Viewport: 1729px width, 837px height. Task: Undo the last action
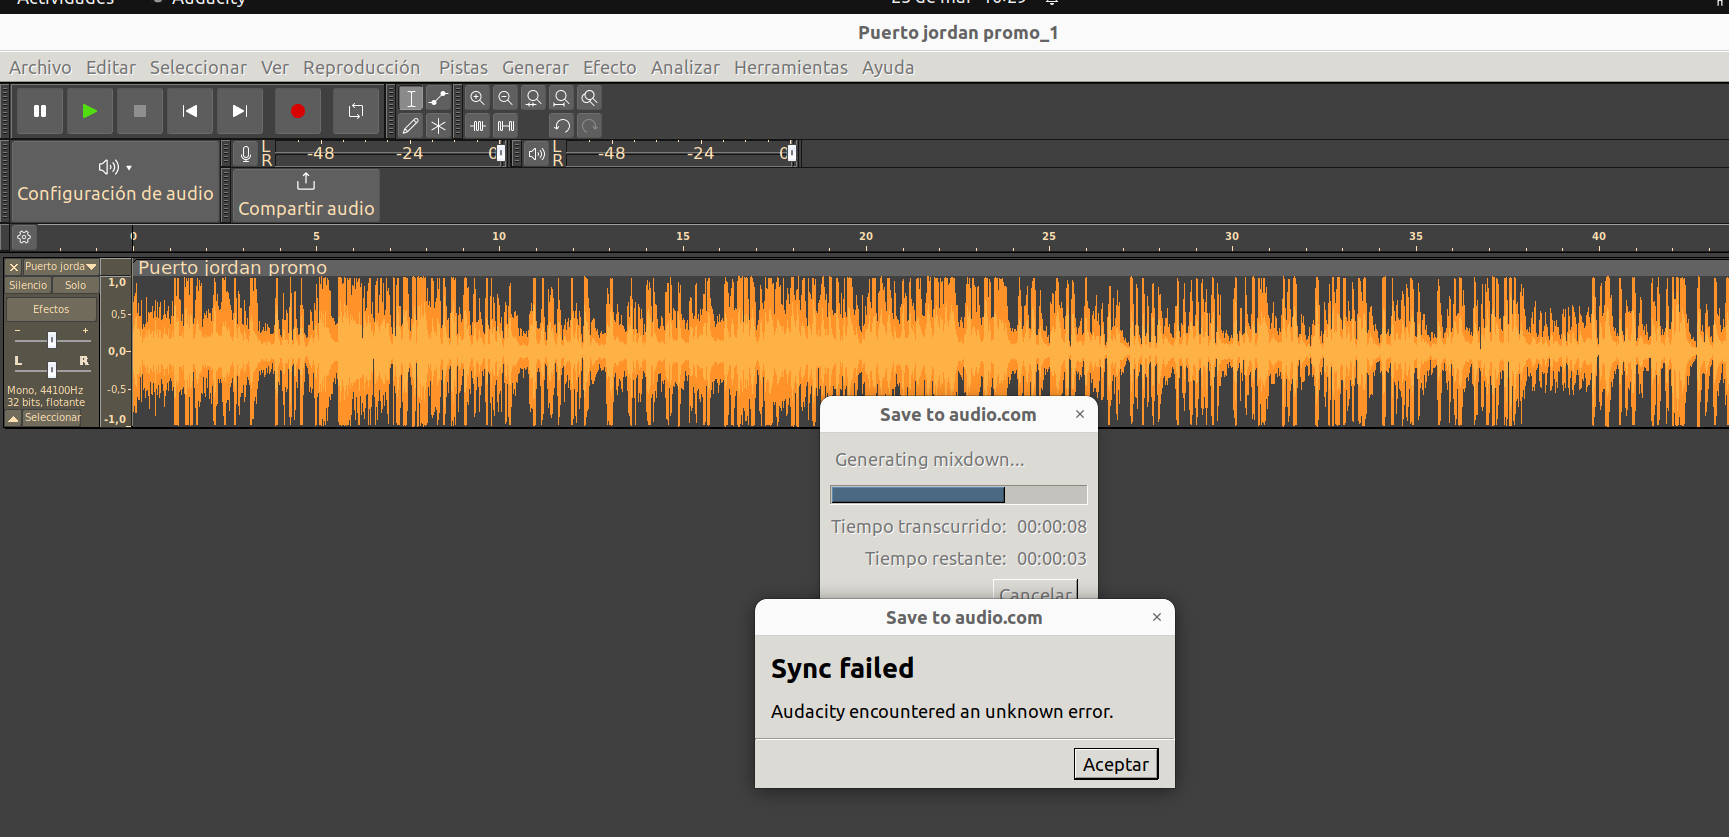[562, 126]
